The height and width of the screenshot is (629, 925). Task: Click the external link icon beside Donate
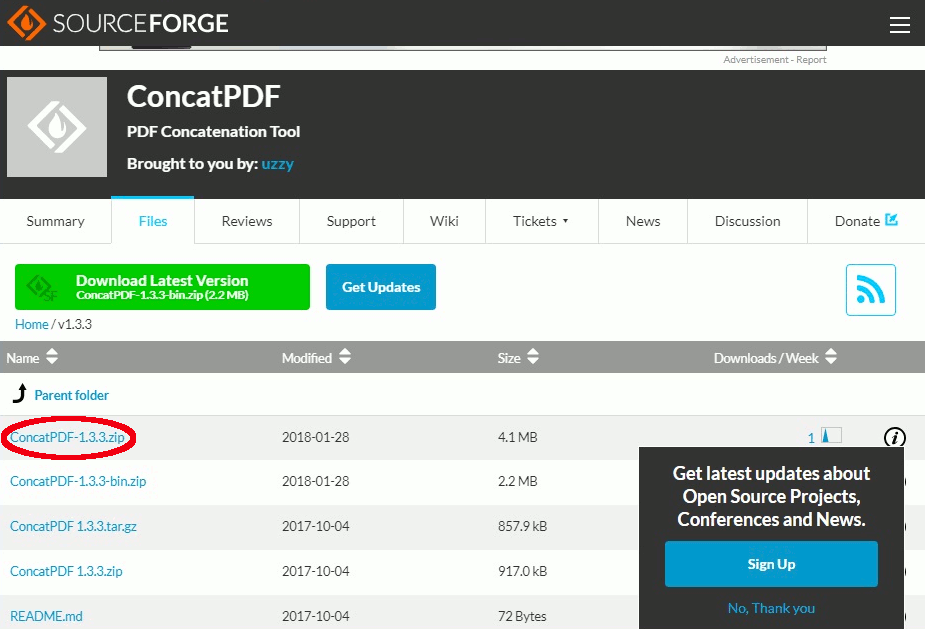pos(891,220)
